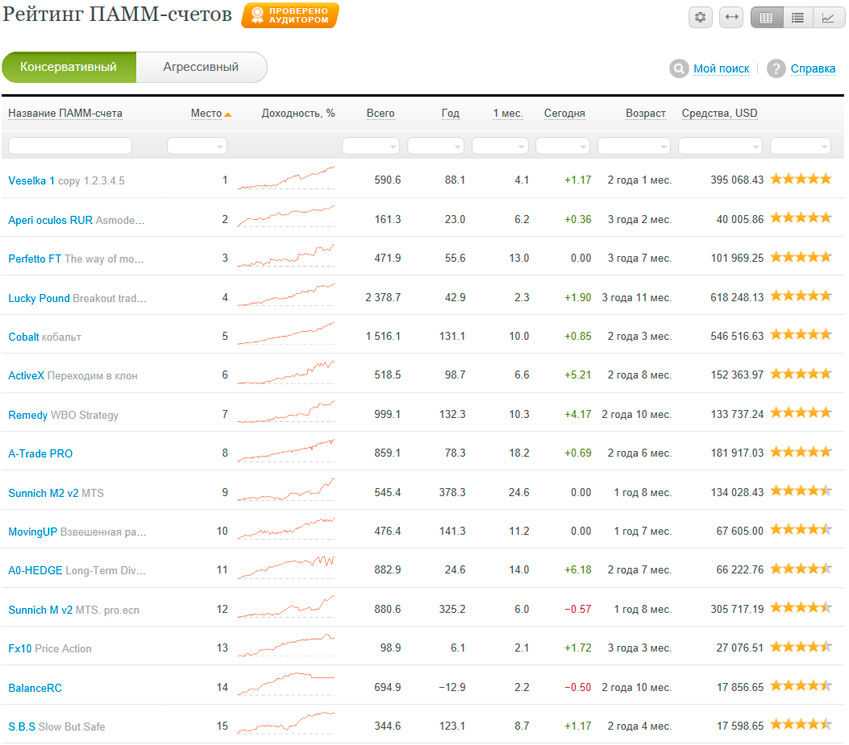This screenshot has width=849, height=745.
Task: Switch to the Агрессивный rating
Action: click(x=201, y=67)
